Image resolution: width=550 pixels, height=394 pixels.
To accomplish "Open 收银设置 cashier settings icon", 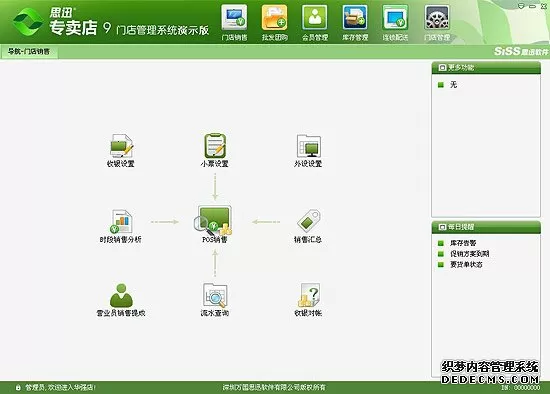I will tap(121, 150).
